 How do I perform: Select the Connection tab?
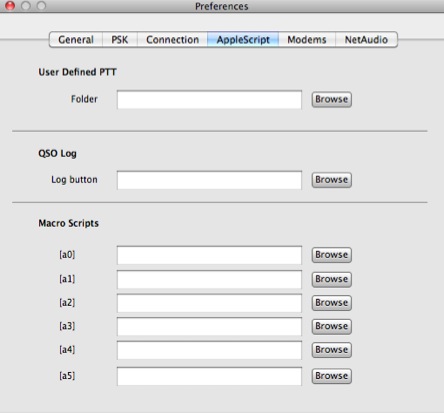(x=172, y=40)
